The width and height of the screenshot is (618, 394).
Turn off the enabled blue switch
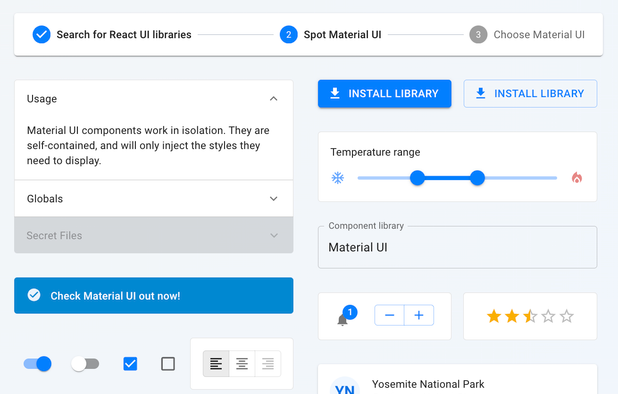tap(37, 364)
